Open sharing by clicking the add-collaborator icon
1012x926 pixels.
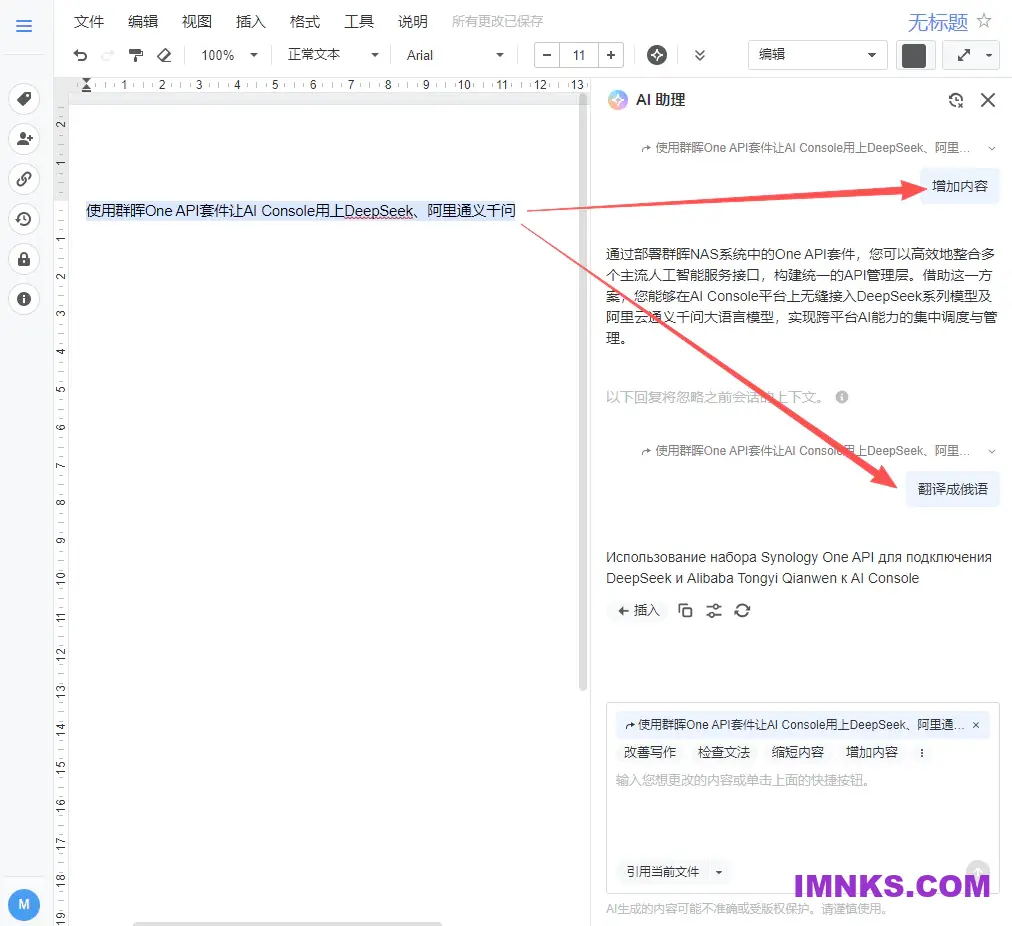tap(24, 139)
